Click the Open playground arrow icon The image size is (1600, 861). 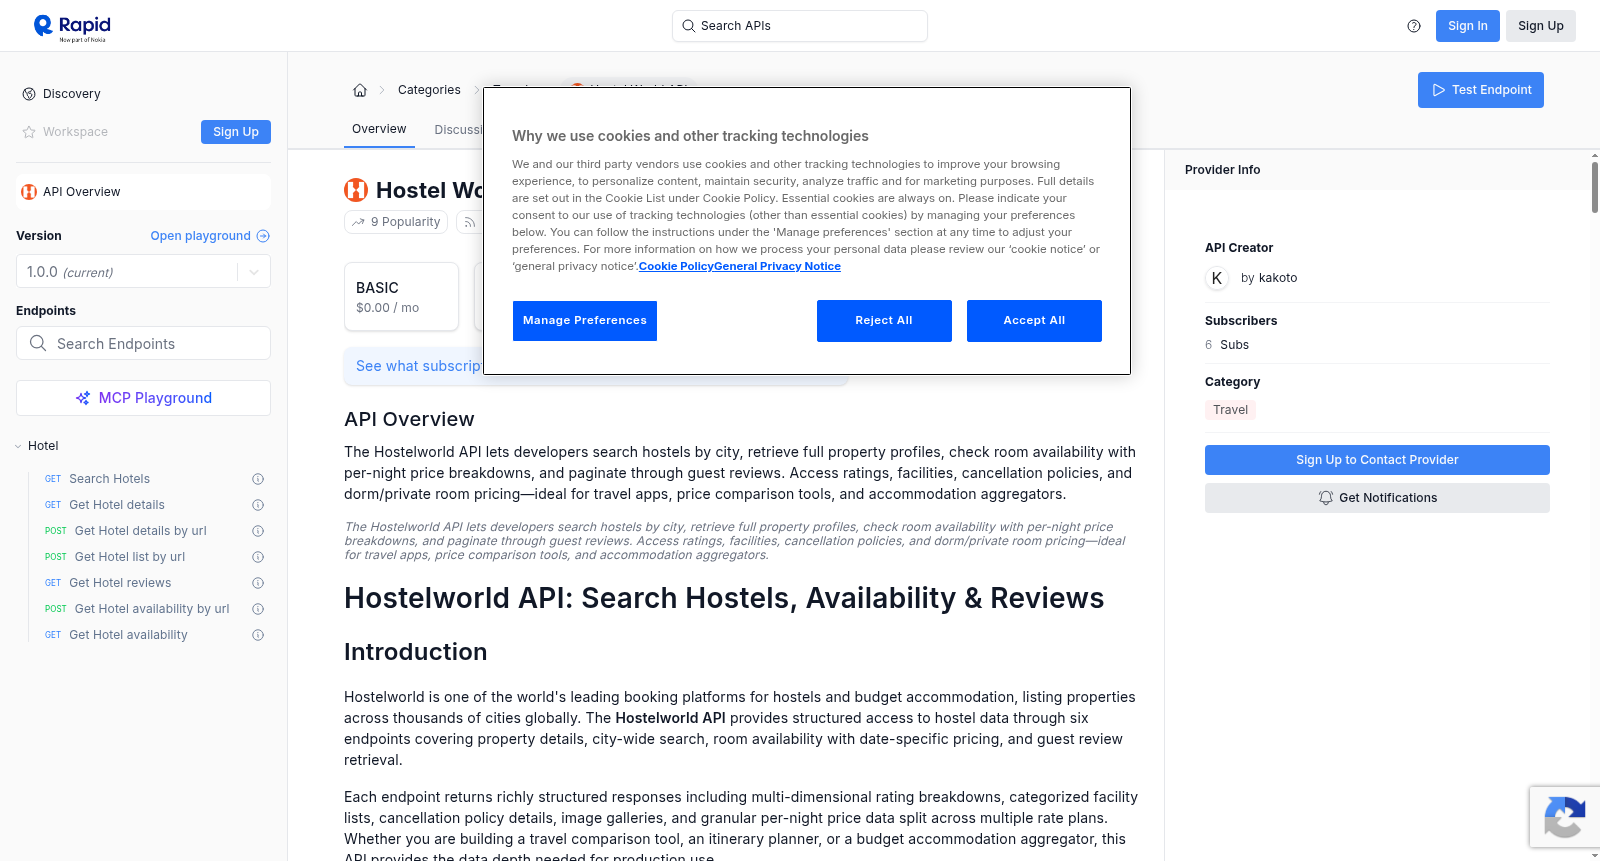pyautogui.click(x=263, y=236)
